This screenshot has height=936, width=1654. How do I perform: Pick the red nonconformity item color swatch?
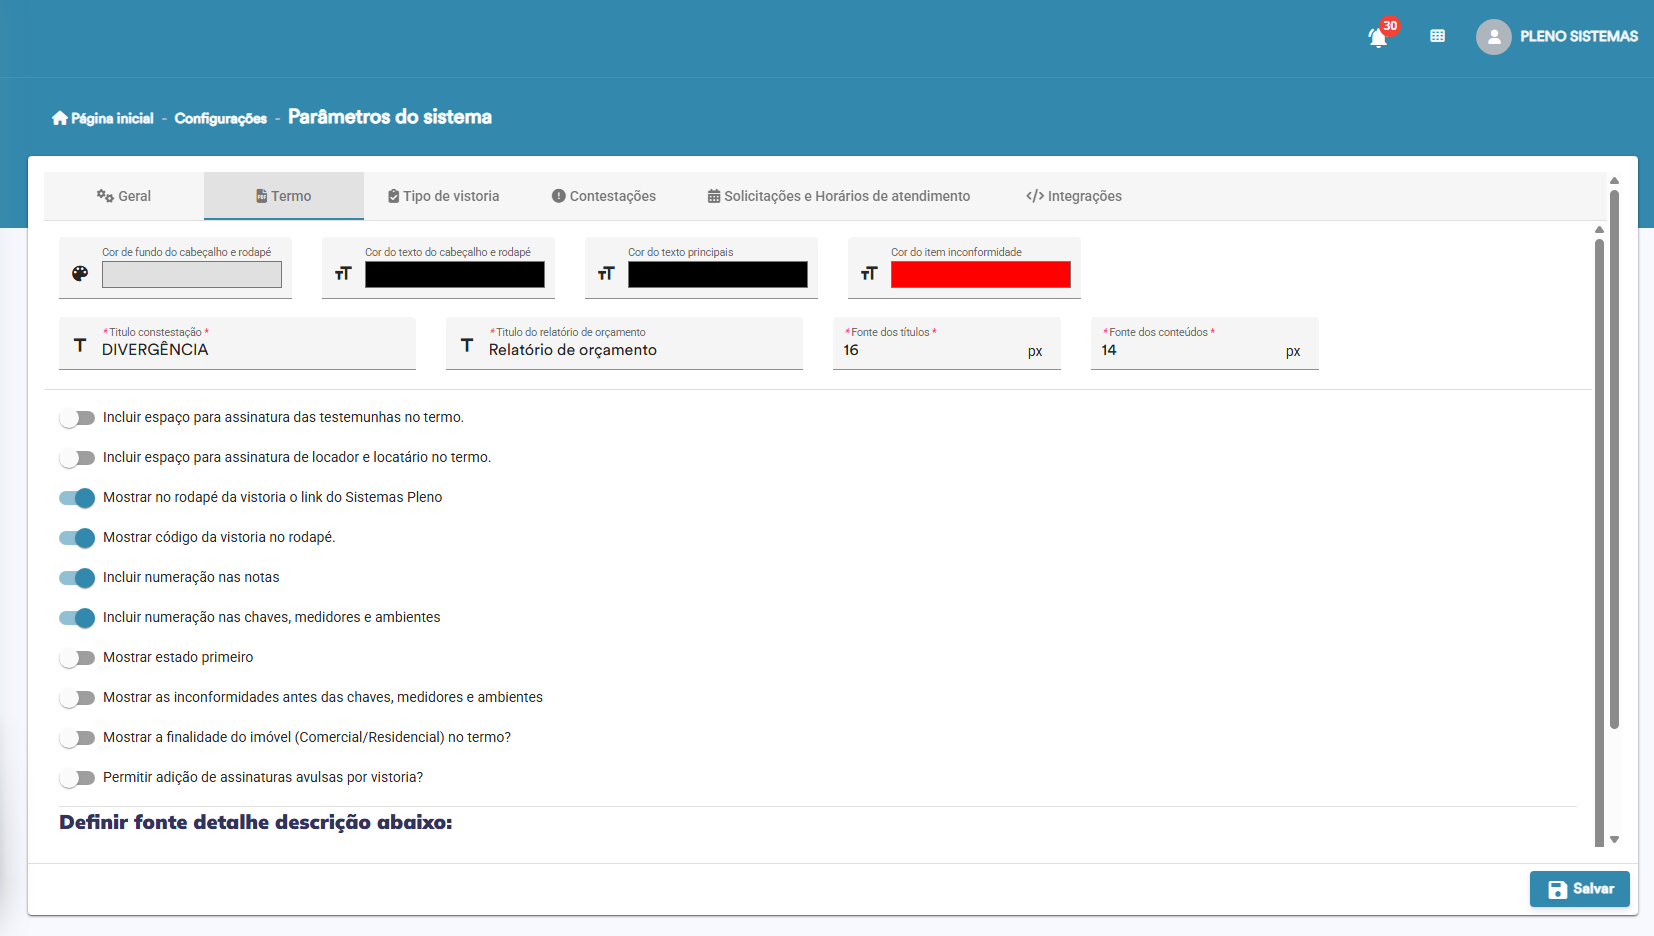pos(980,275)
